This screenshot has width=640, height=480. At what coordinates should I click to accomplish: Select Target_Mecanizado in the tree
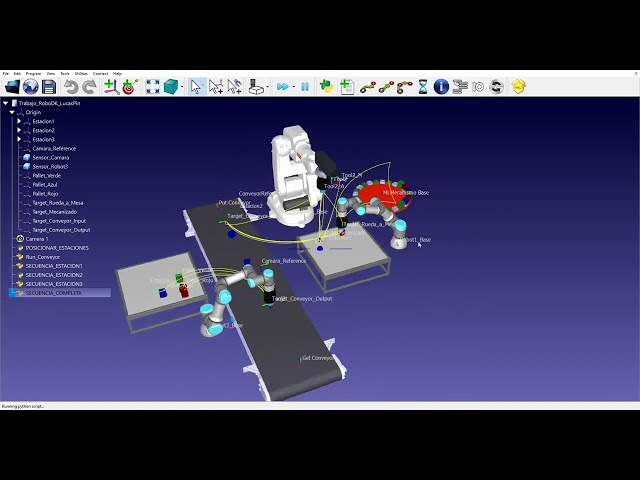click(x=54, y=211)
